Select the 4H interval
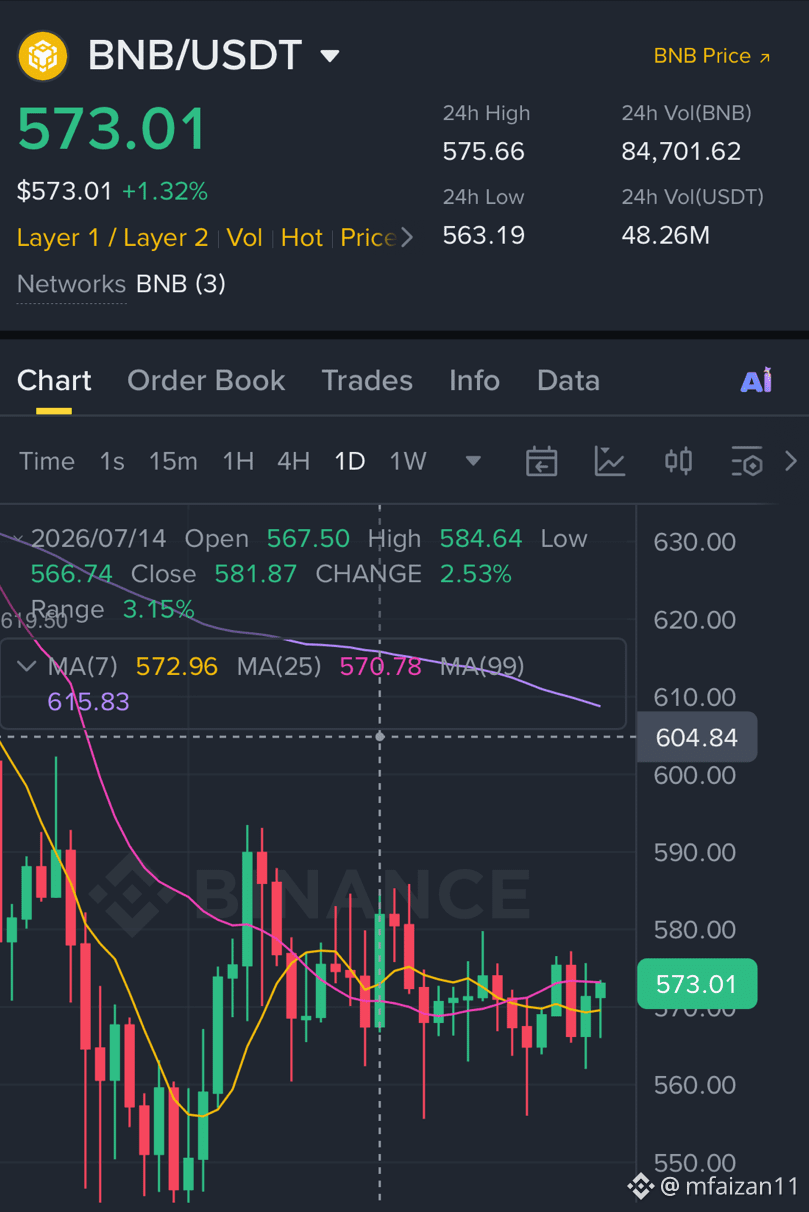Viewport: 809px width, 1212px height. pos(293,461)
